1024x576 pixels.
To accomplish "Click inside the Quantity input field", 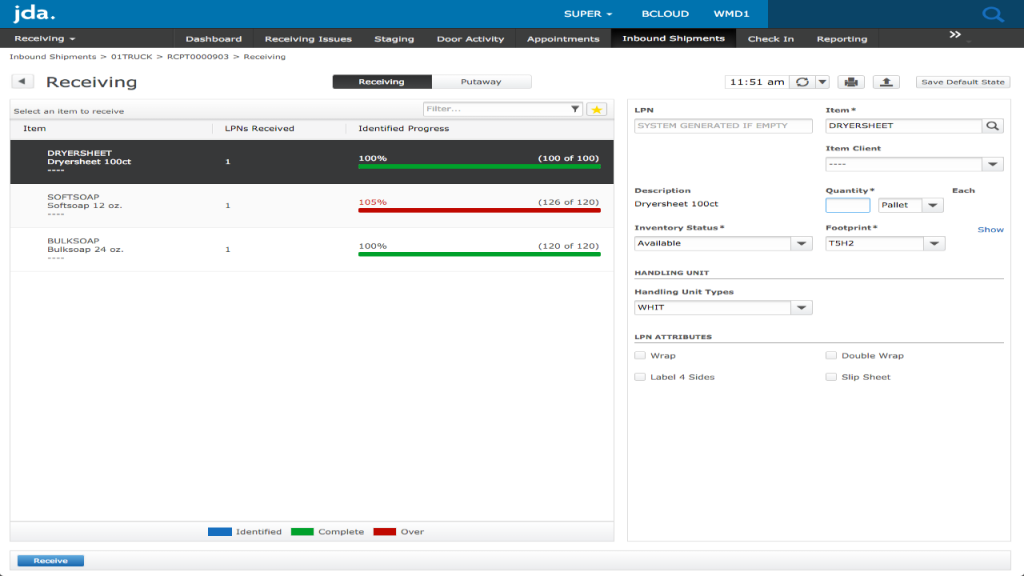I will (x=847, y=204).
